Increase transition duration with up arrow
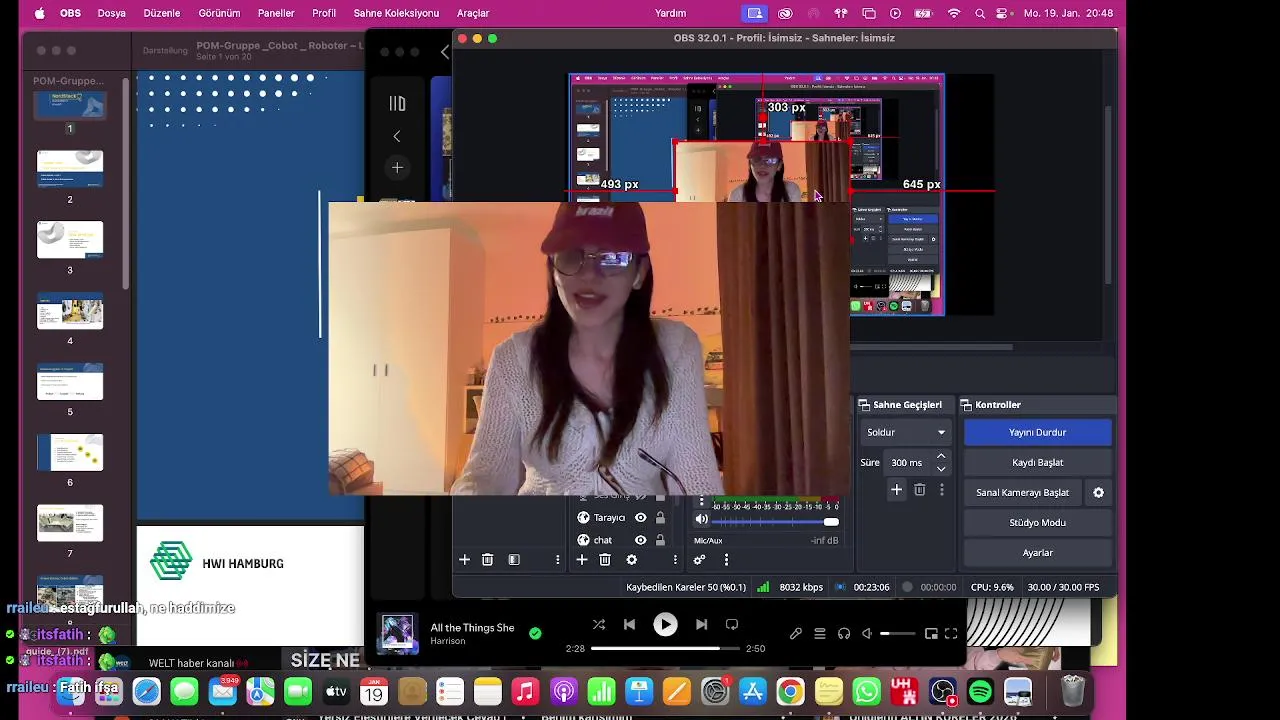Image resolution: width=1280 pixels, height=720 pixels. click(x=941, y=457)
